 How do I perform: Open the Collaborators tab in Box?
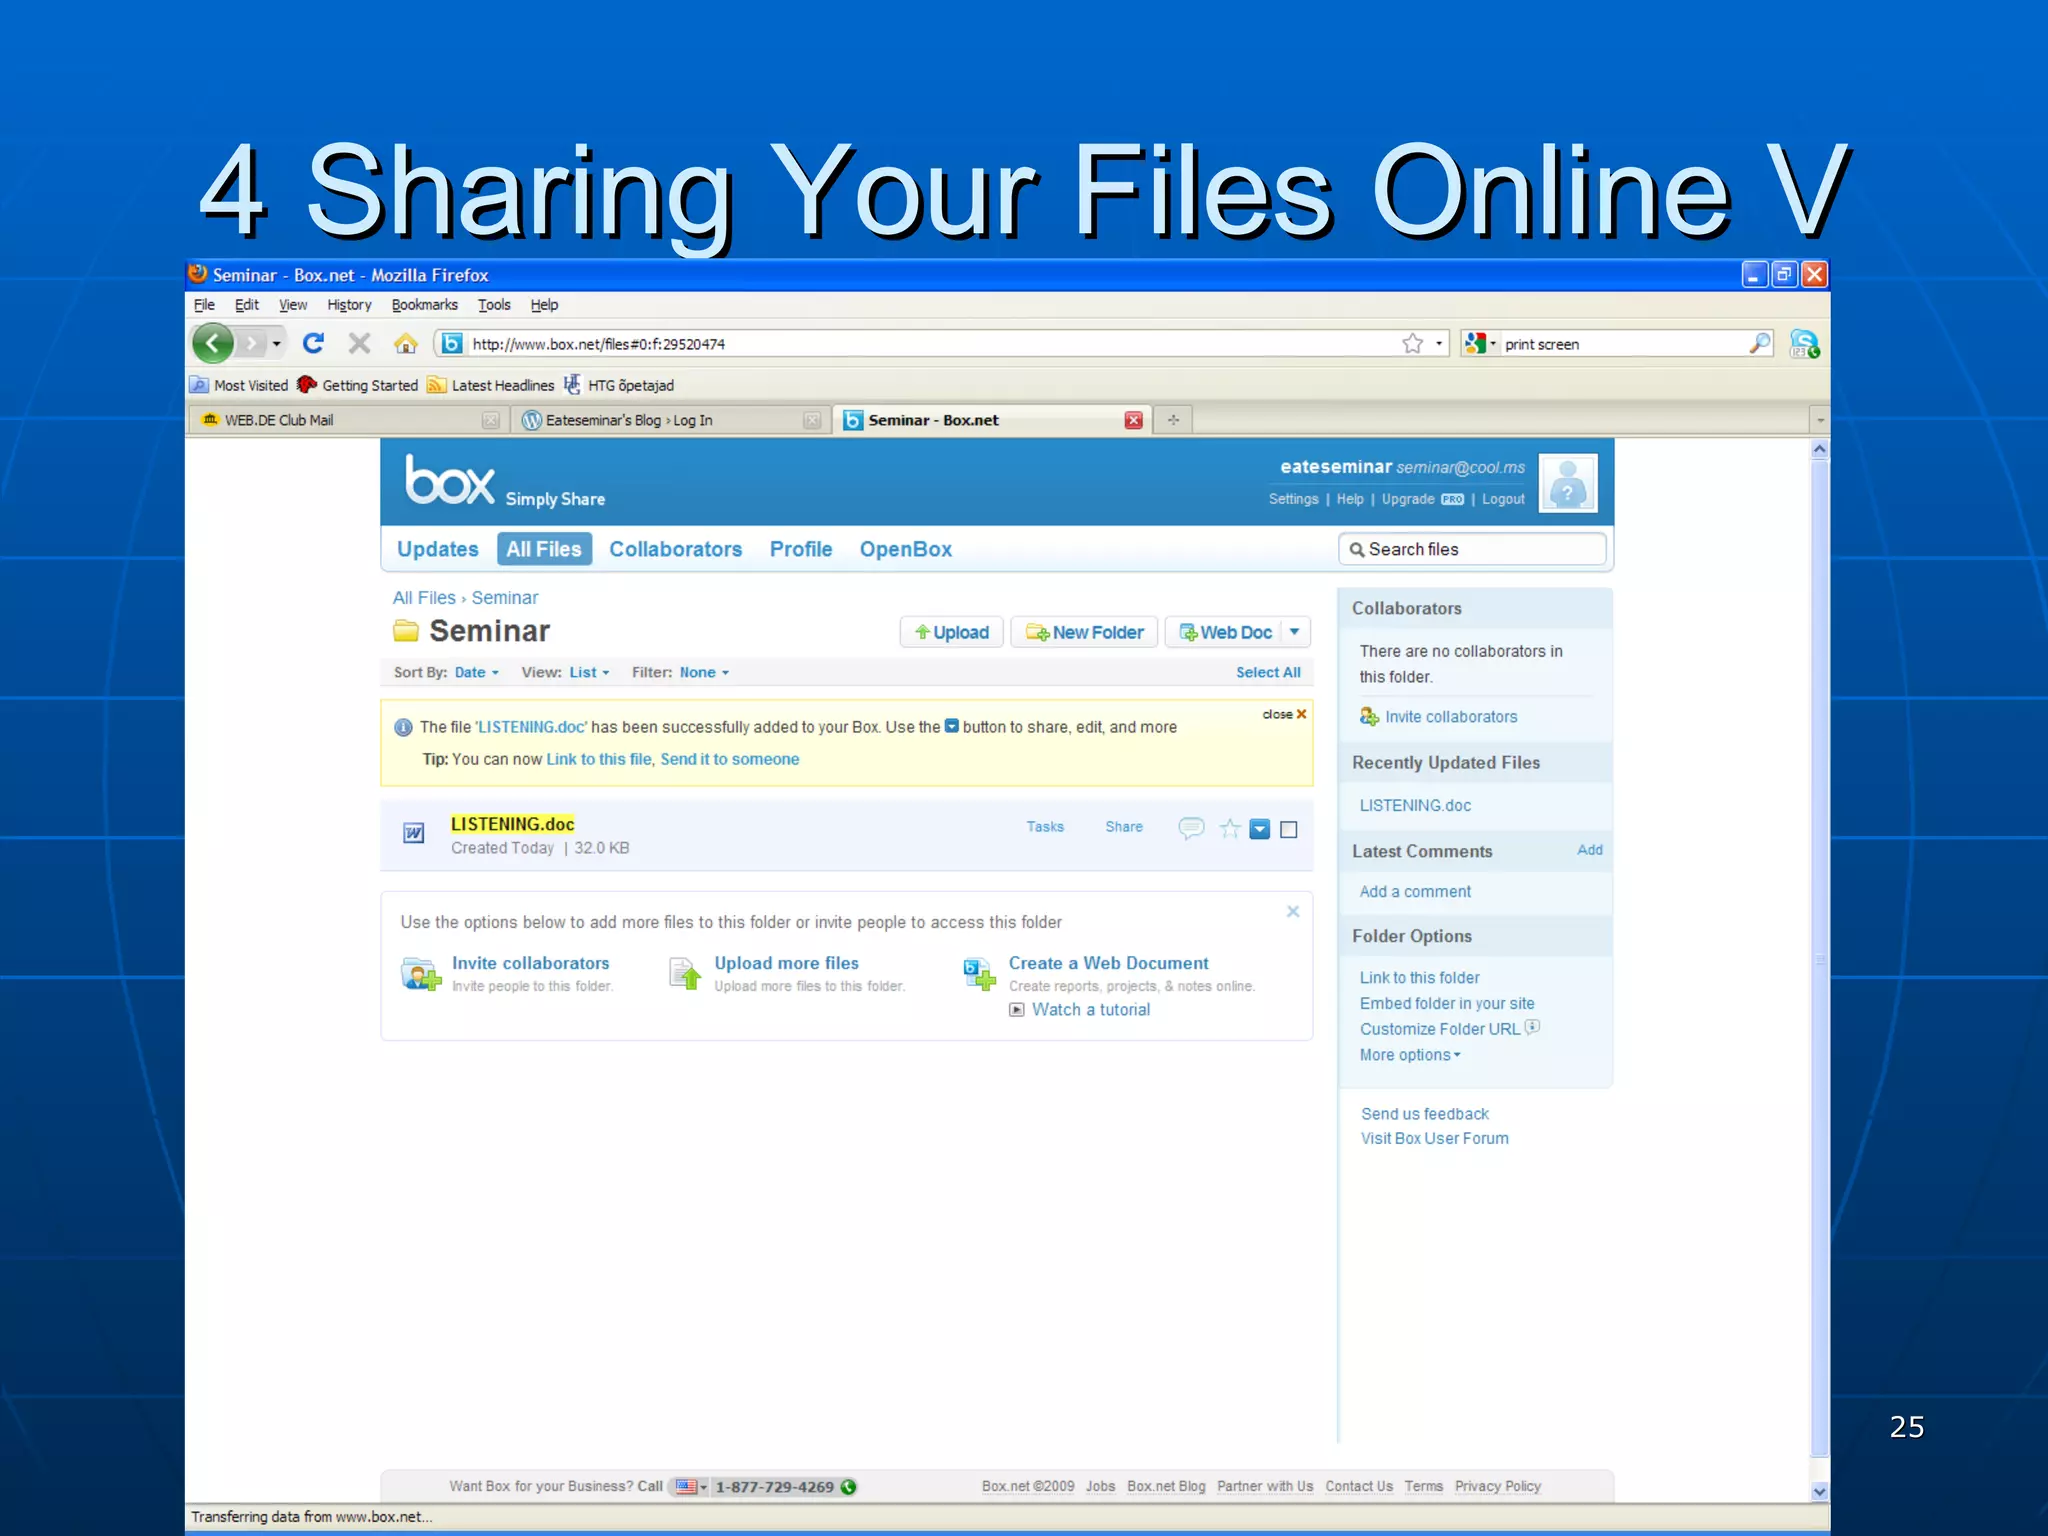click(676, 549)
